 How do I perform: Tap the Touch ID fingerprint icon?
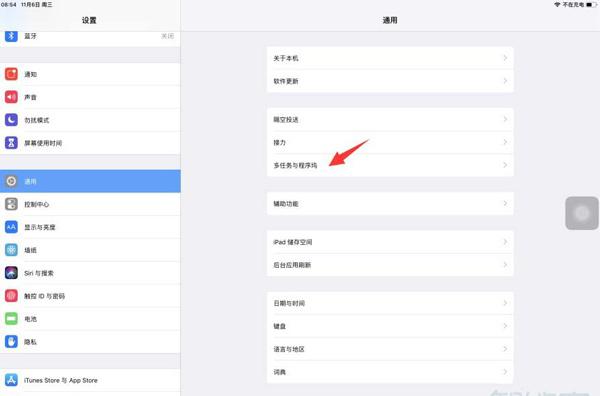(x=11, y=296)
